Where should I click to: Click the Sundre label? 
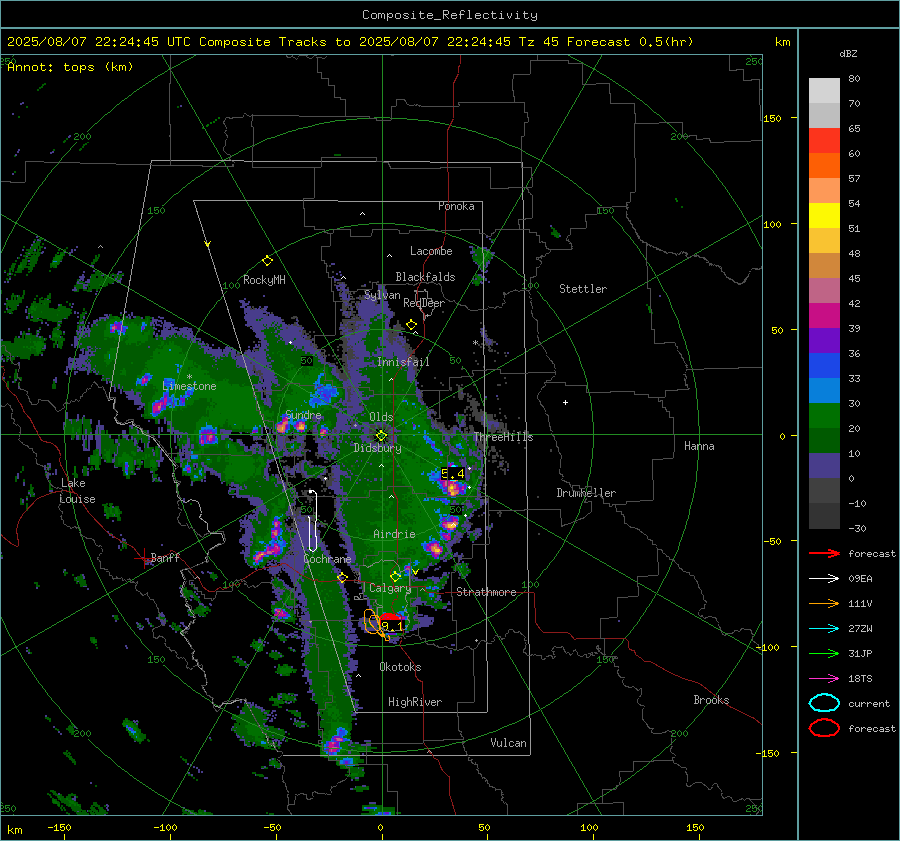[304, 414]
